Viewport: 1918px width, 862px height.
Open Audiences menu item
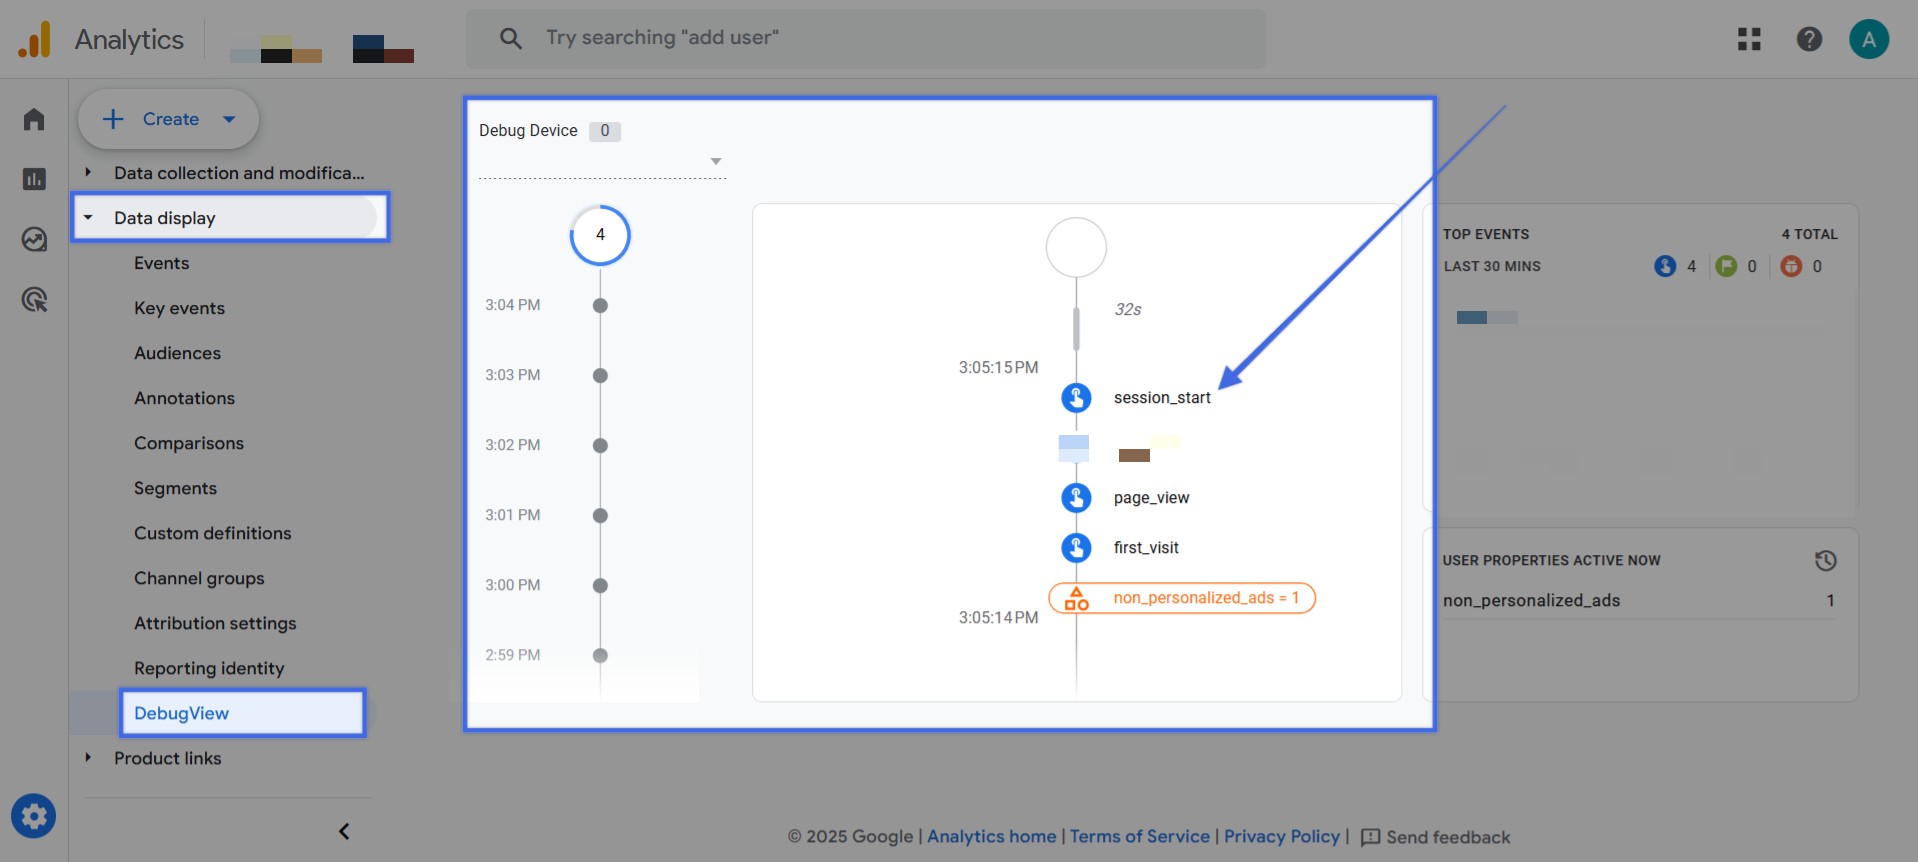[177, 353]
